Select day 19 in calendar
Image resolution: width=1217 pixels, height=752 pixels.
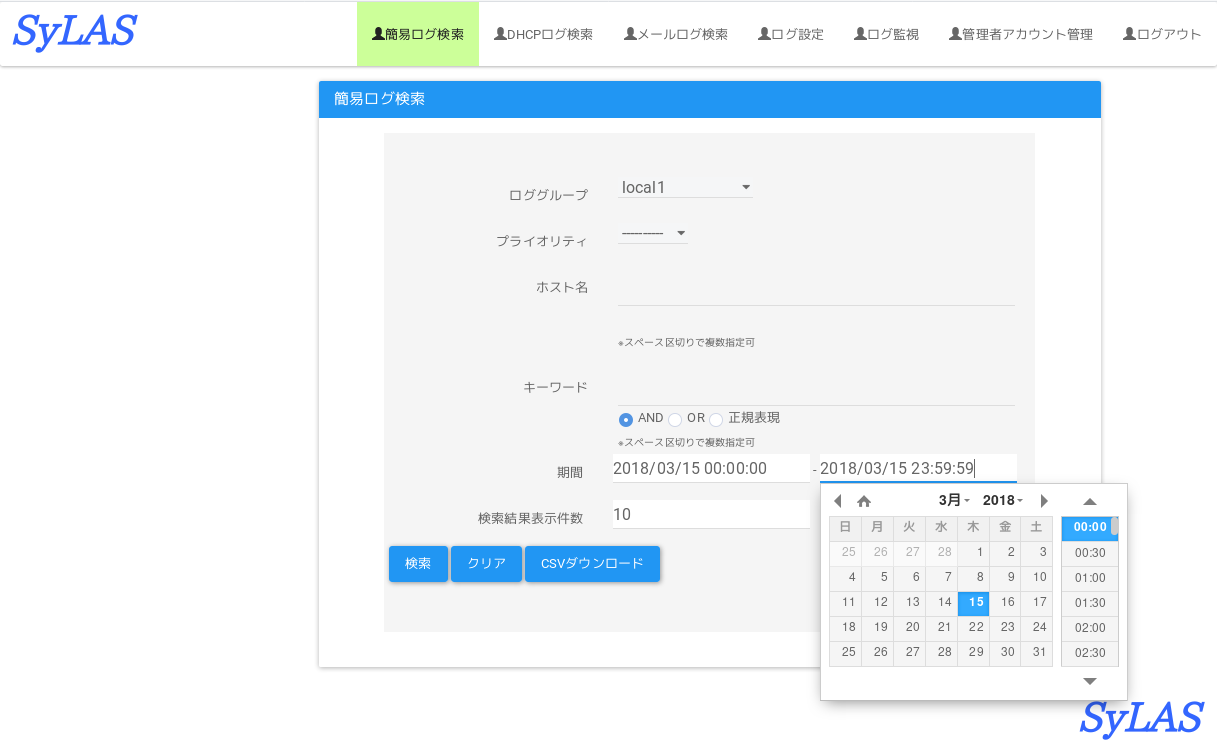coord(877,627)
